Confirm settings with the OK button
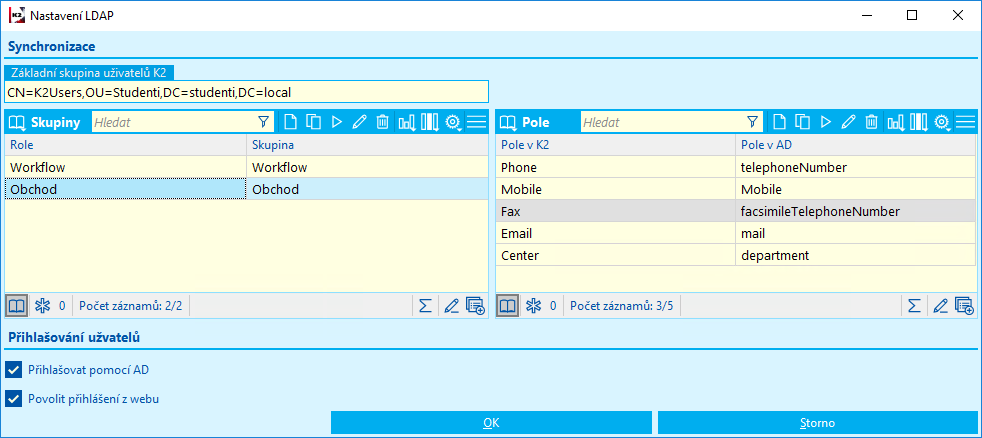This screenshot has height=438, width=982. [491, 423]
